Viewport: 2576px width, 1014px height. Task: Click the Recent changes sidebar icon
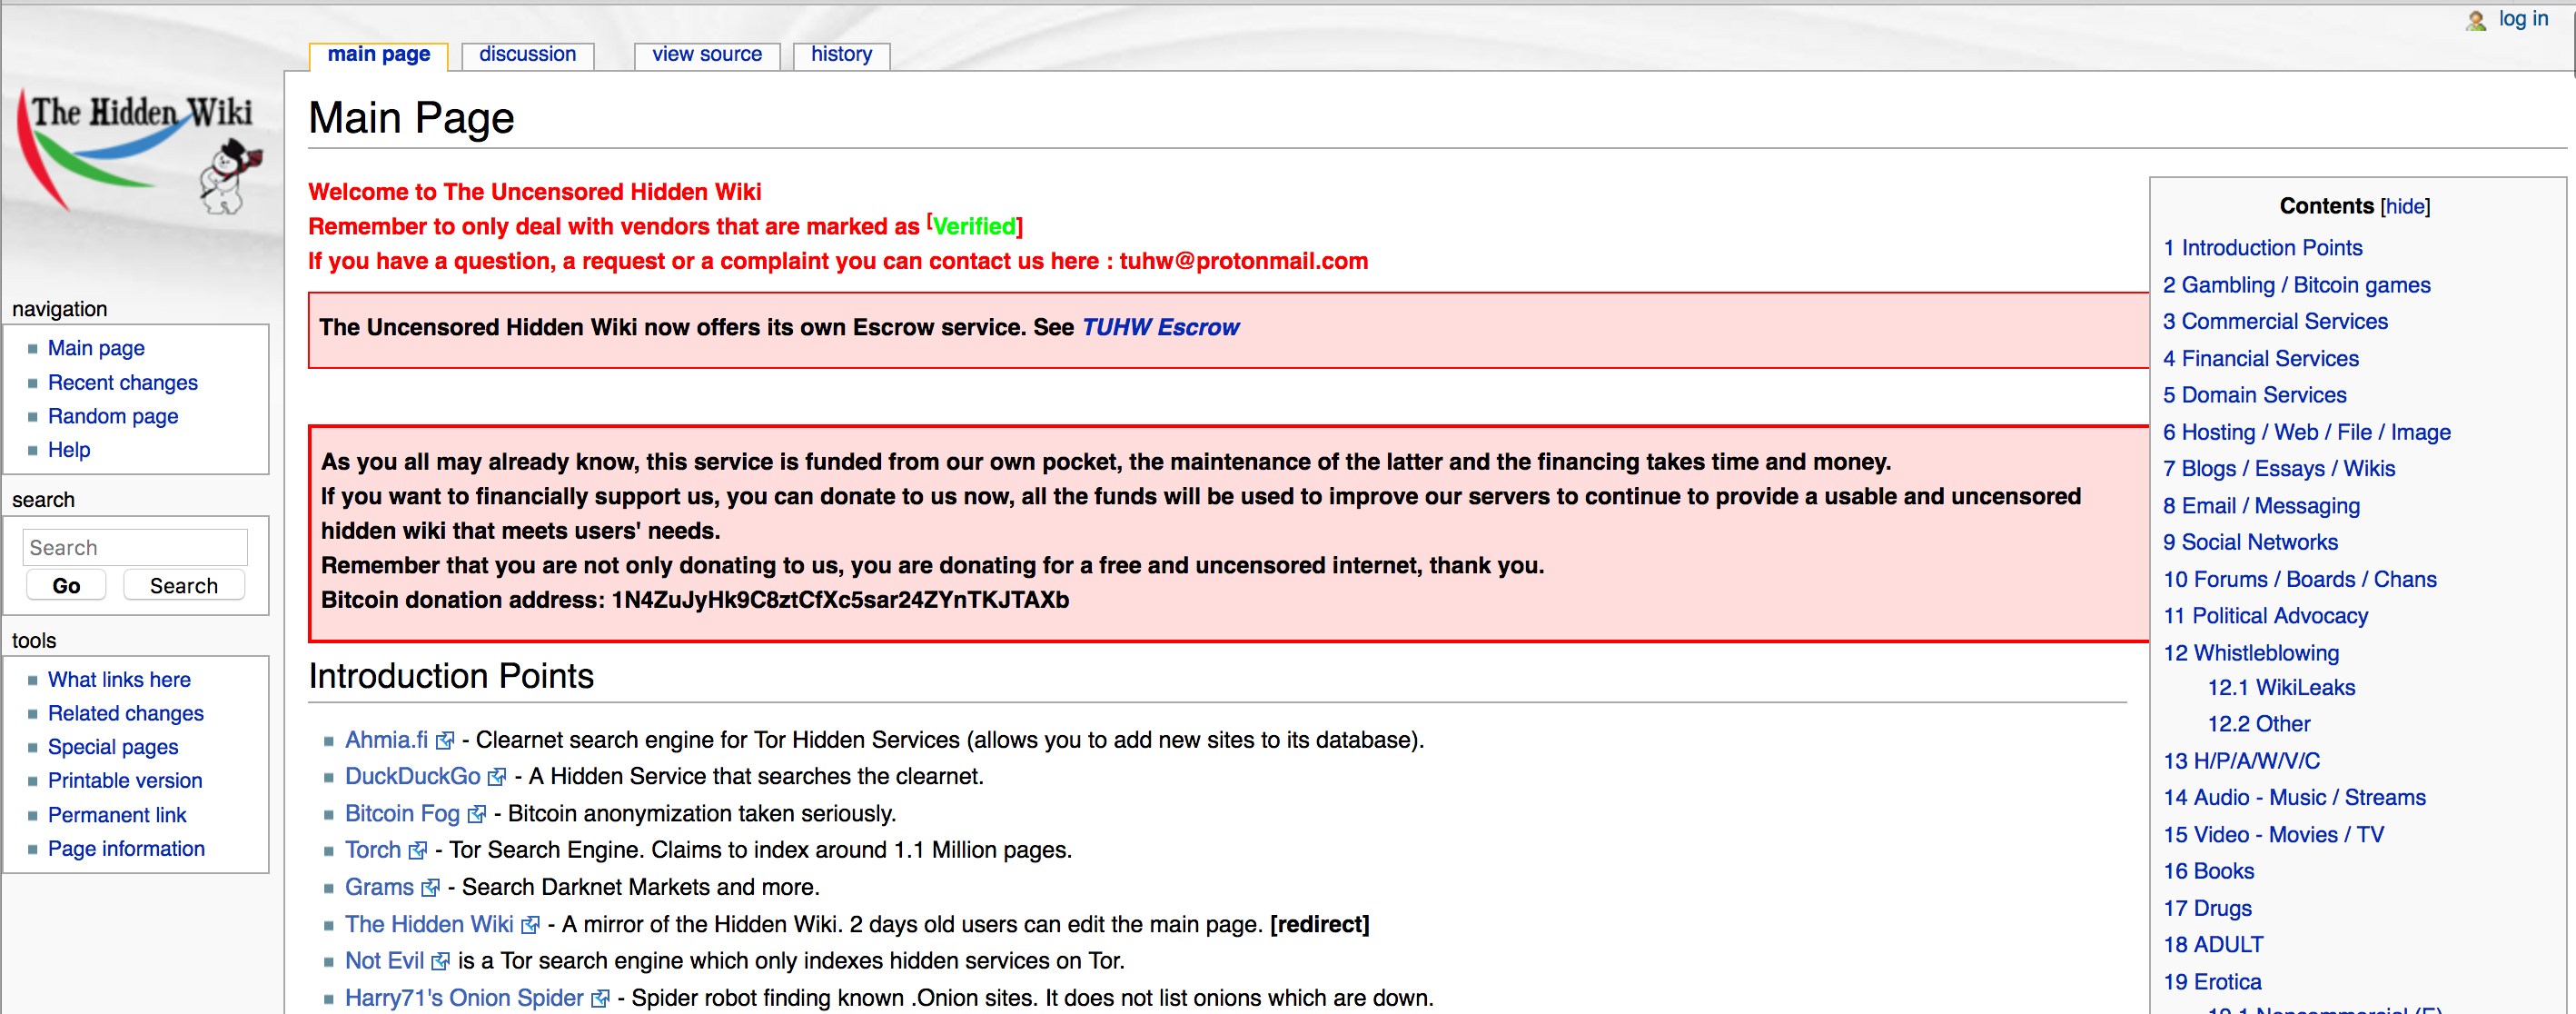point(124,382)
